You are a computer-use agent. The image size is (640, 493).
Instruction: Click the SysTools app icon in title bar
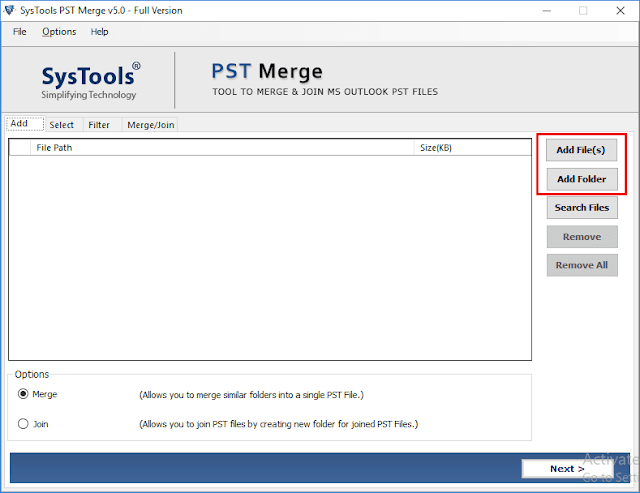[9, 10]
